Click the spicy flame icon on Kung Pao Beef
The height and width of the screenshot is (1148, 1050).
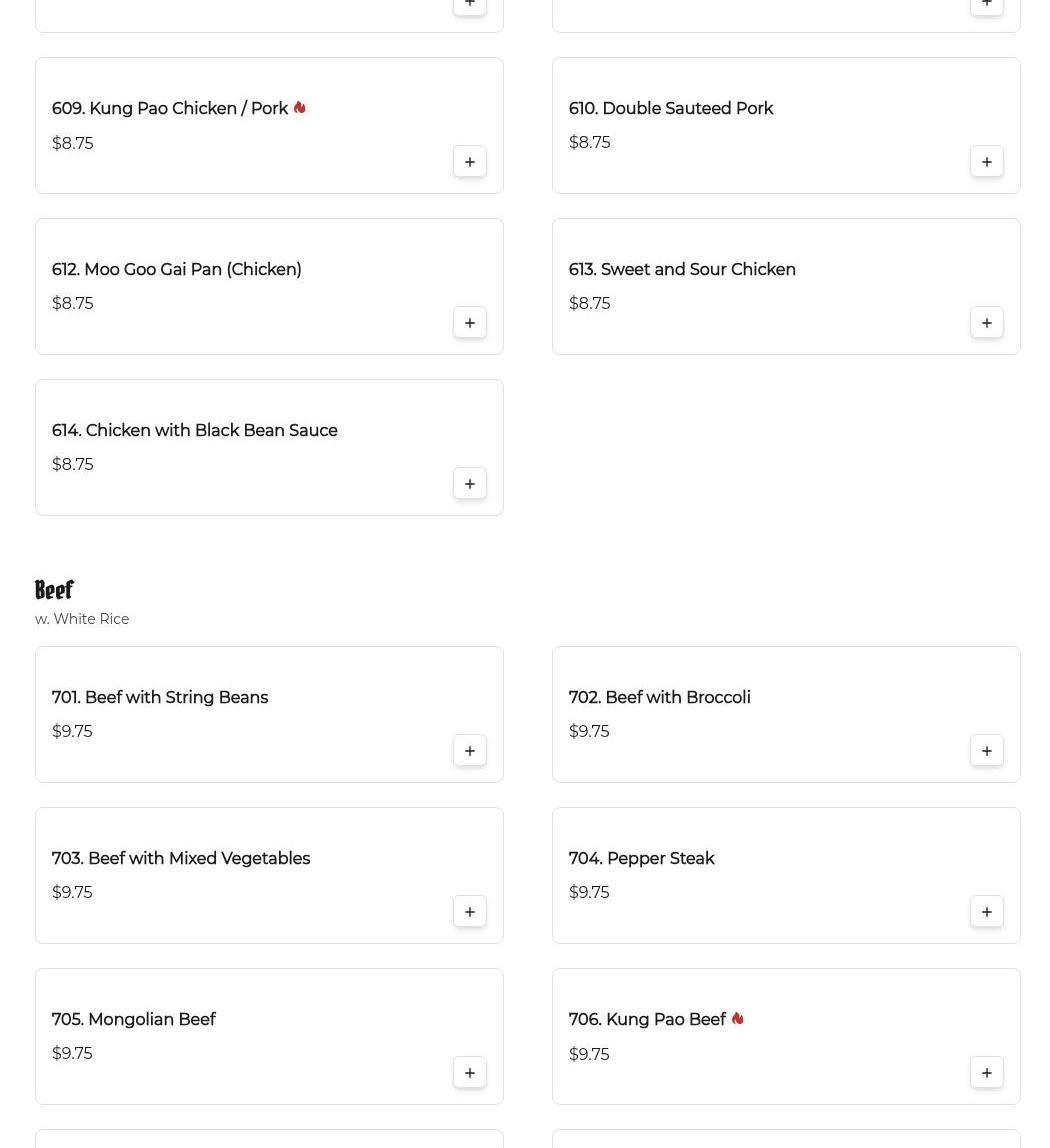pos(737,1019)
